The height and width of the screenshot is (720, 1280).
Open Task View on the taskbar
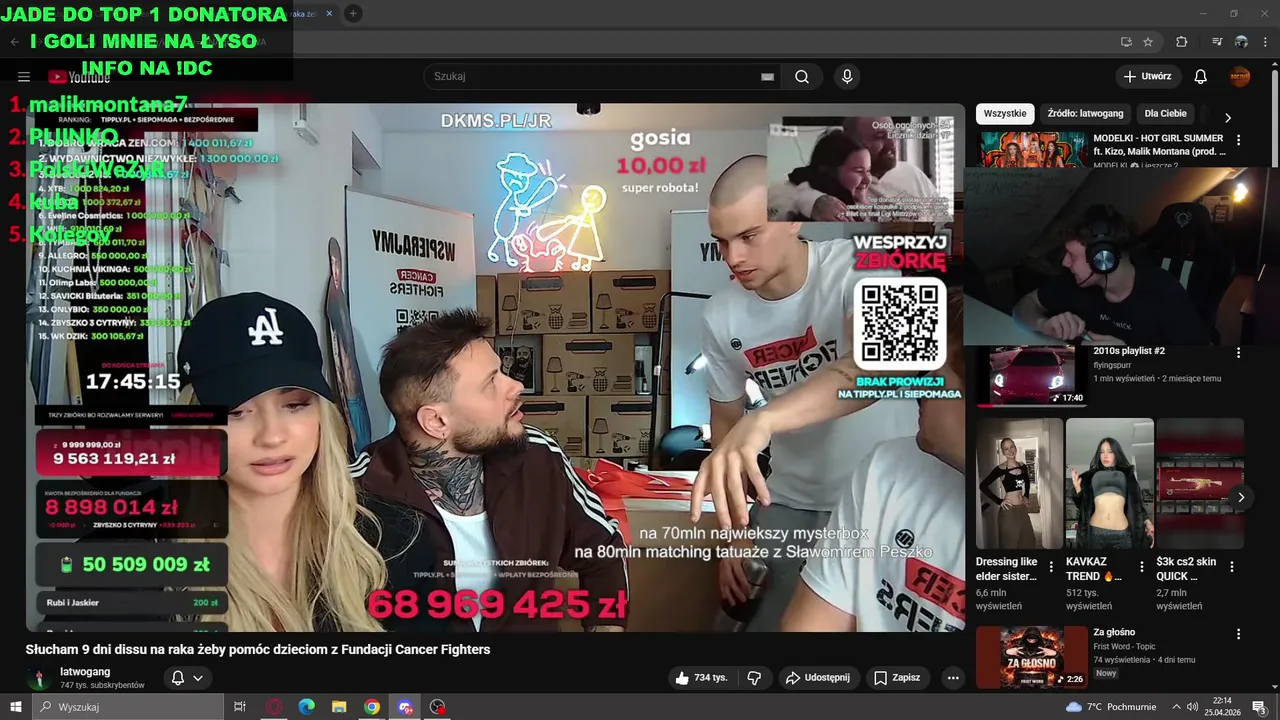(x=240, y=707)
